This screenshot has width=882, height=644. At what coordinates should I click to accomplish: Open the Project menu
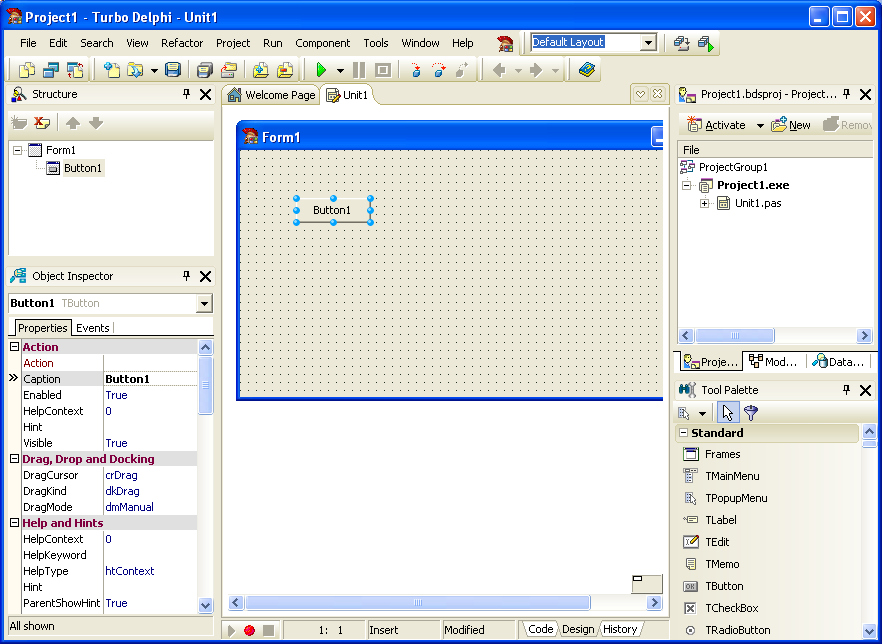click(x=233, y=43)
